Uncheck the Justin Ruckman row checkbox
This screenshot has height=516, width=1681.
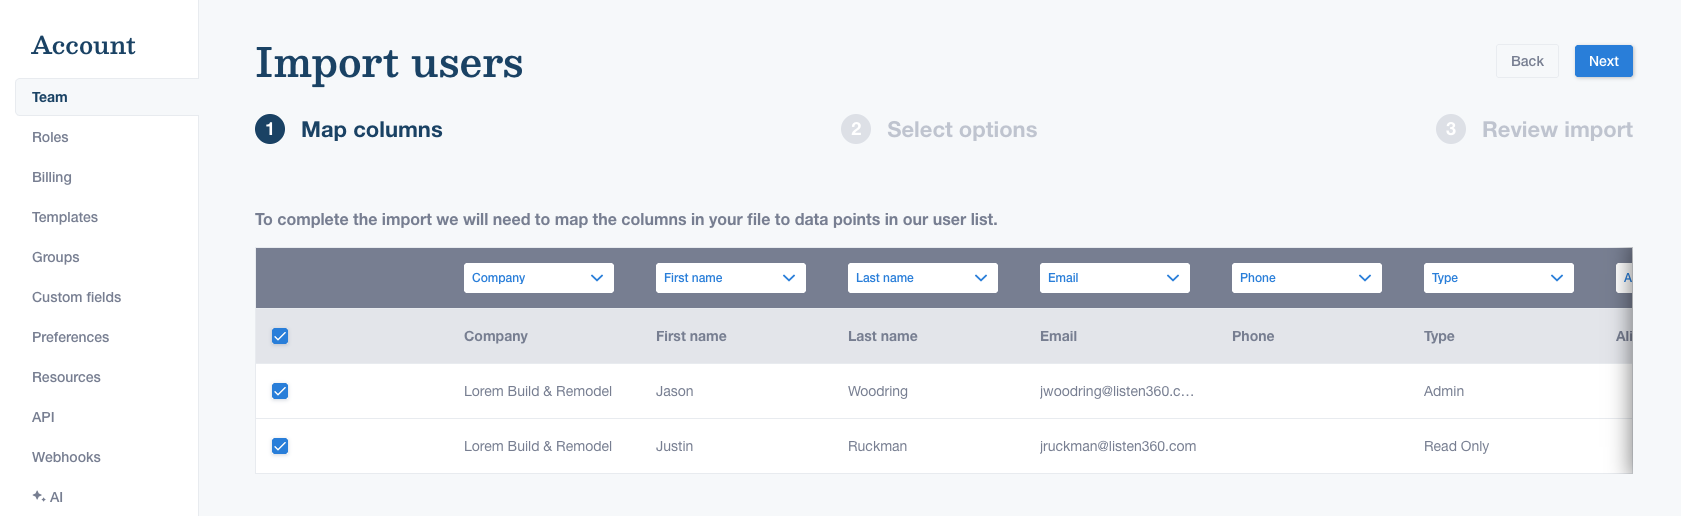click(x=280, y=446)
